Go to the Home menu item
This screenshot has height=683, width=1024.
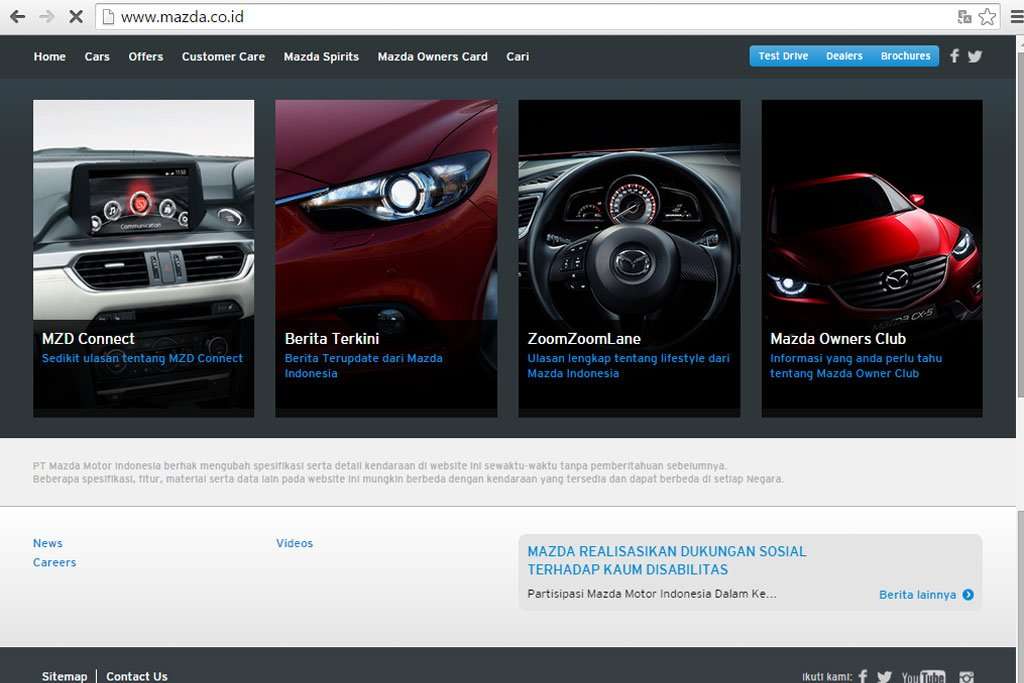(50, 57)
